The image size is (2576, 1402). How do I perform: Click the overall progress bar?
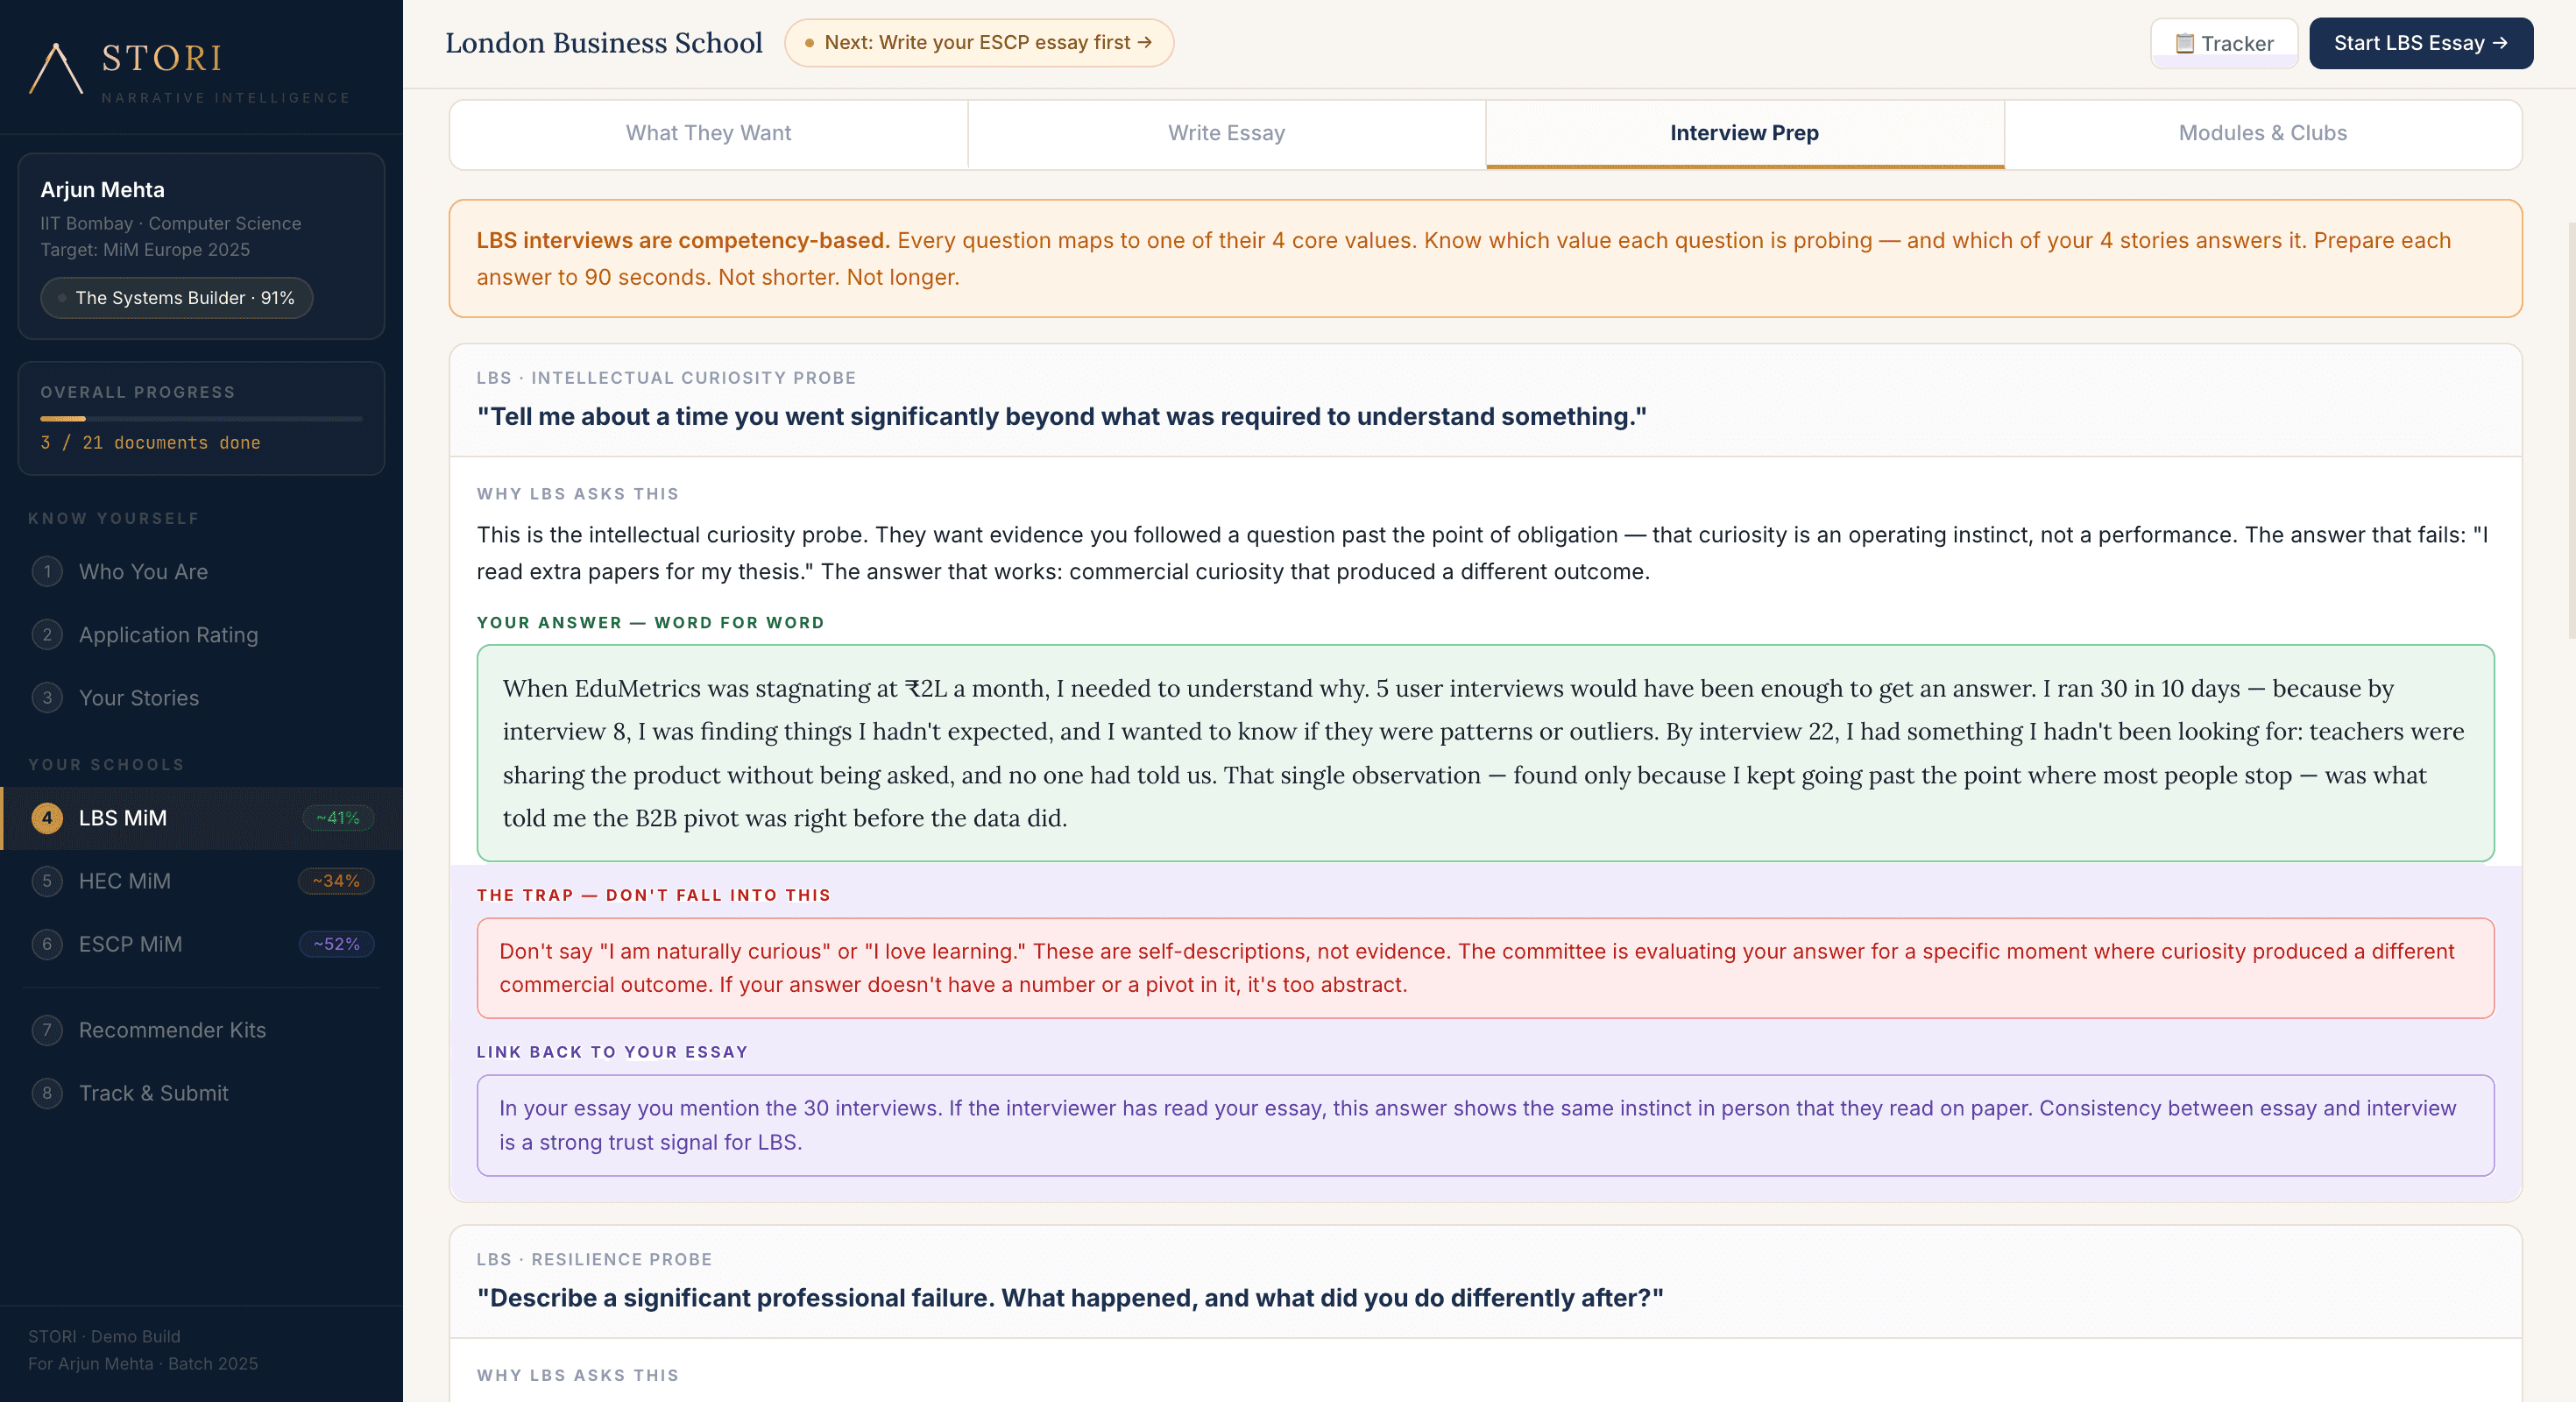pos(201,418)
